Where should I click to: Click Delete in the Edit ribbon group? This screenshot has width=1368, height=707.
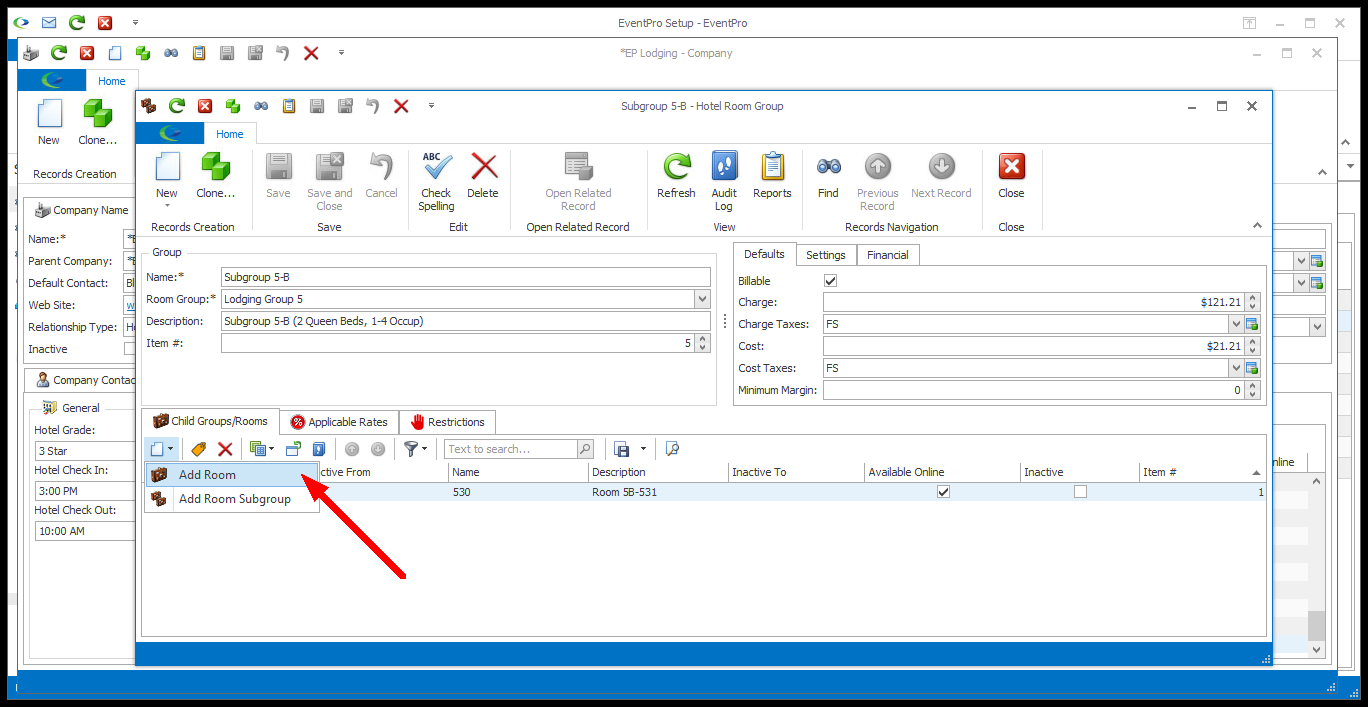(483, 176)
